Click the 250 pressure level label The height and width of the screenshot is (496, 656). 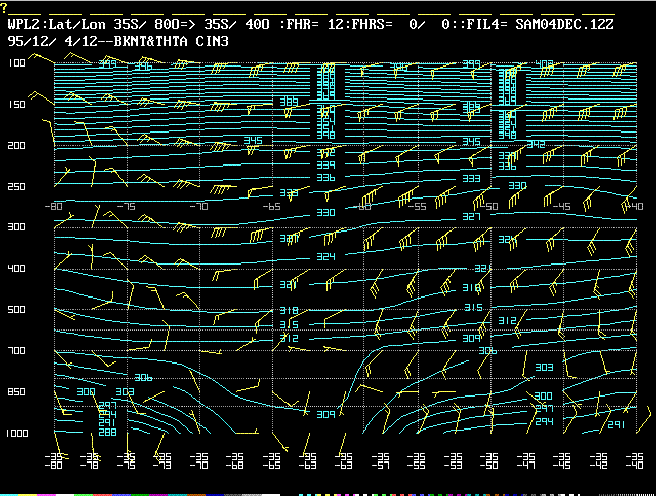[17, 187]
